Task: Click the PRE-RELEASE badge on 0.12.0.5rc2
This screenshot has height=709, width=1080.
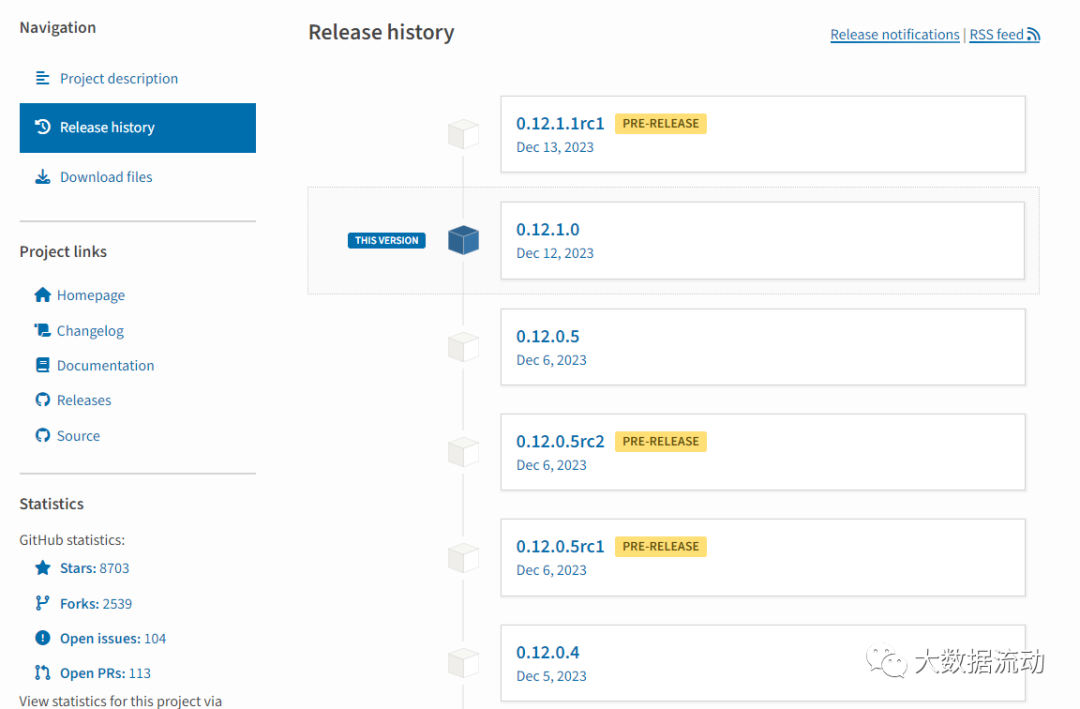Action: pos(660,441)
